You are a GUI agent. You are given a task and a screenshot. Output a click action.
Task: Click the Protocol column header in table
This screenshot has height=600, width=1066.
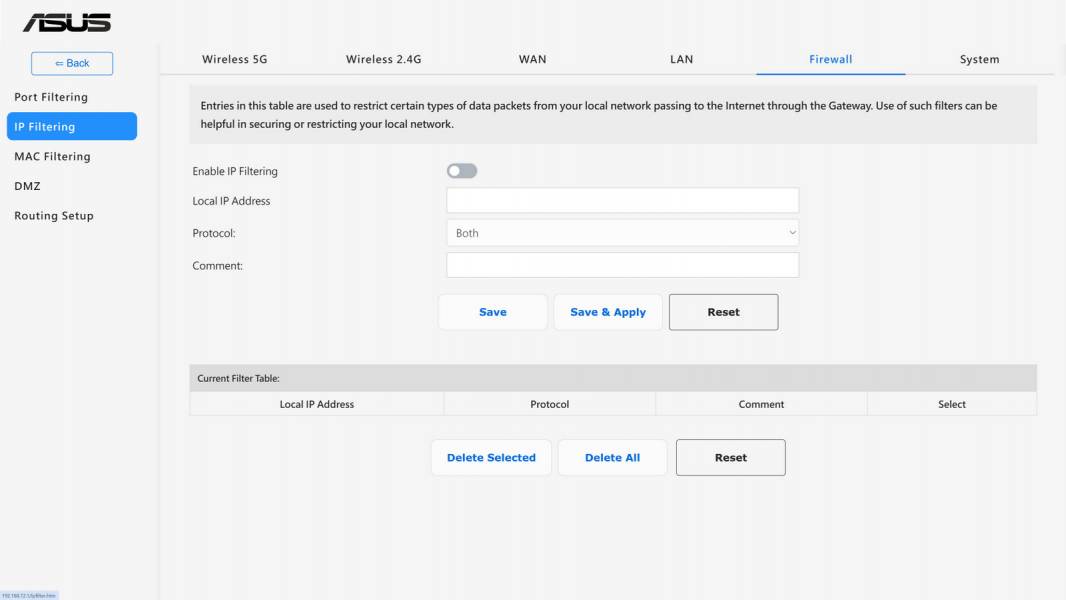[549, 404]
